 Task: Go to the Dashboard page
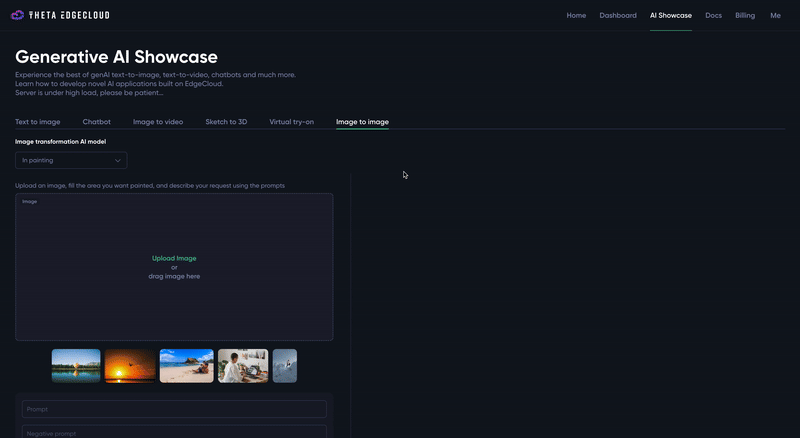(x=618, y=15)
